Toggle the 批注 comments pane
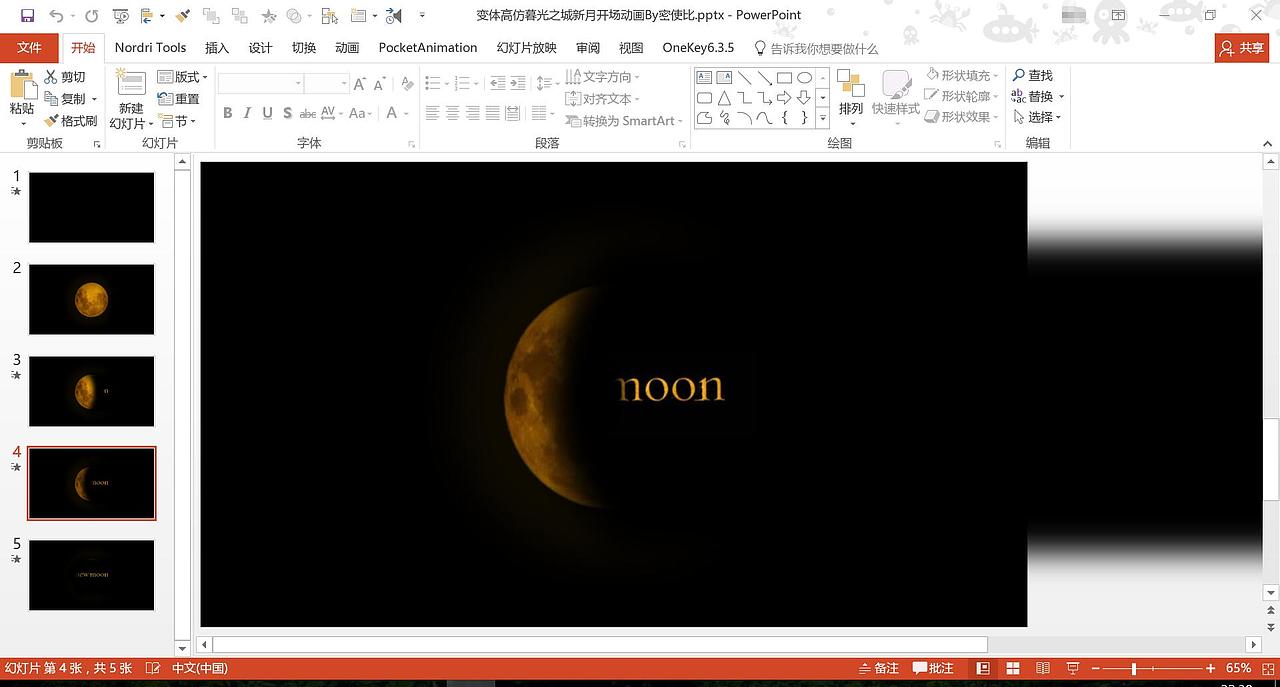 pyautogui.click(x=933, y=668)
